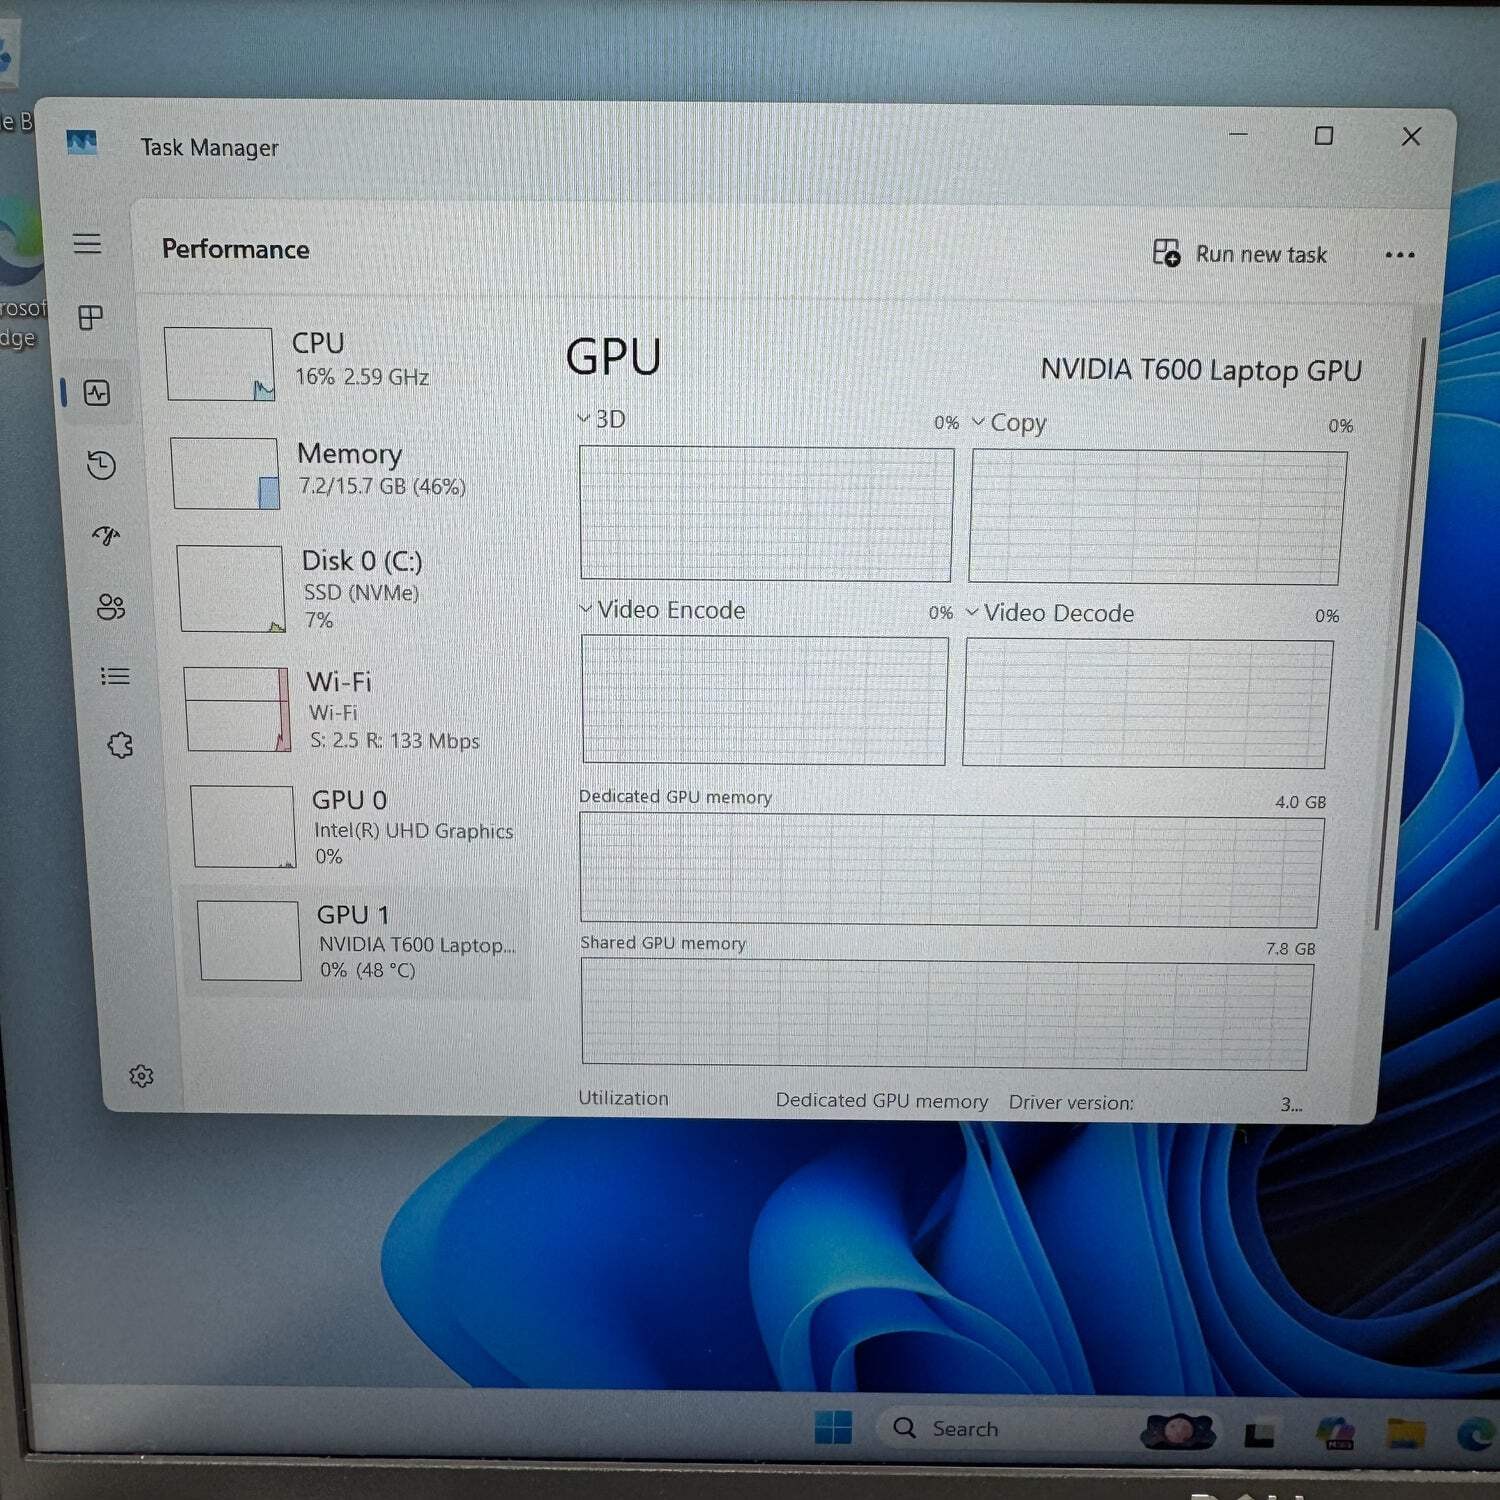The image size is (1500, 1500).
Task: Click the CPU mini graph thumbnail
Action: pyautogui.click(x=219, y=364)
